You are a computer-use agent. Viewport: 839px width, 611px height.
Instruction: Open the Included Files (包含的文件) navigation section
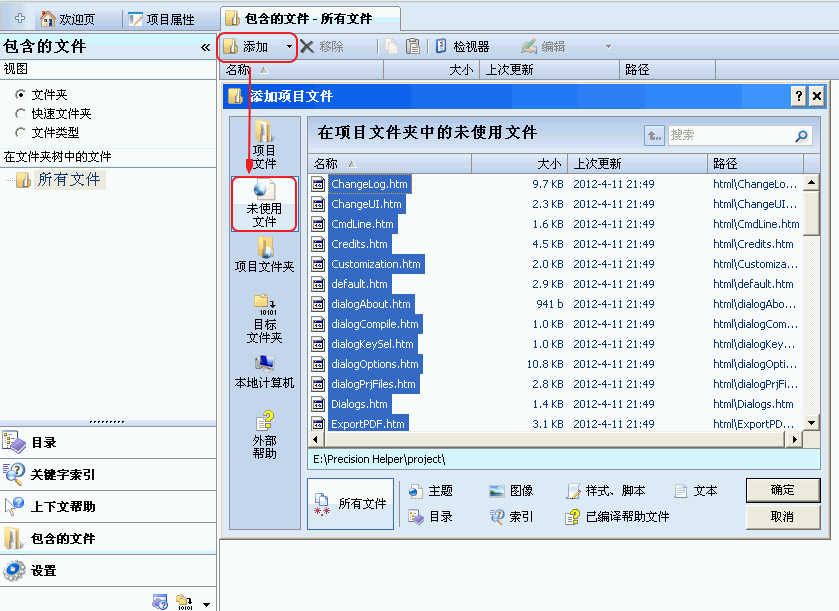[108, 538]
